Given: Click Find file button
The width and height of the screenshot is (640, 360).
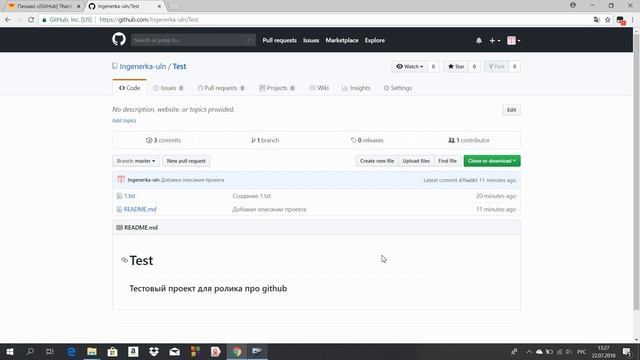Looking at the screenshot, I should 447,161.
